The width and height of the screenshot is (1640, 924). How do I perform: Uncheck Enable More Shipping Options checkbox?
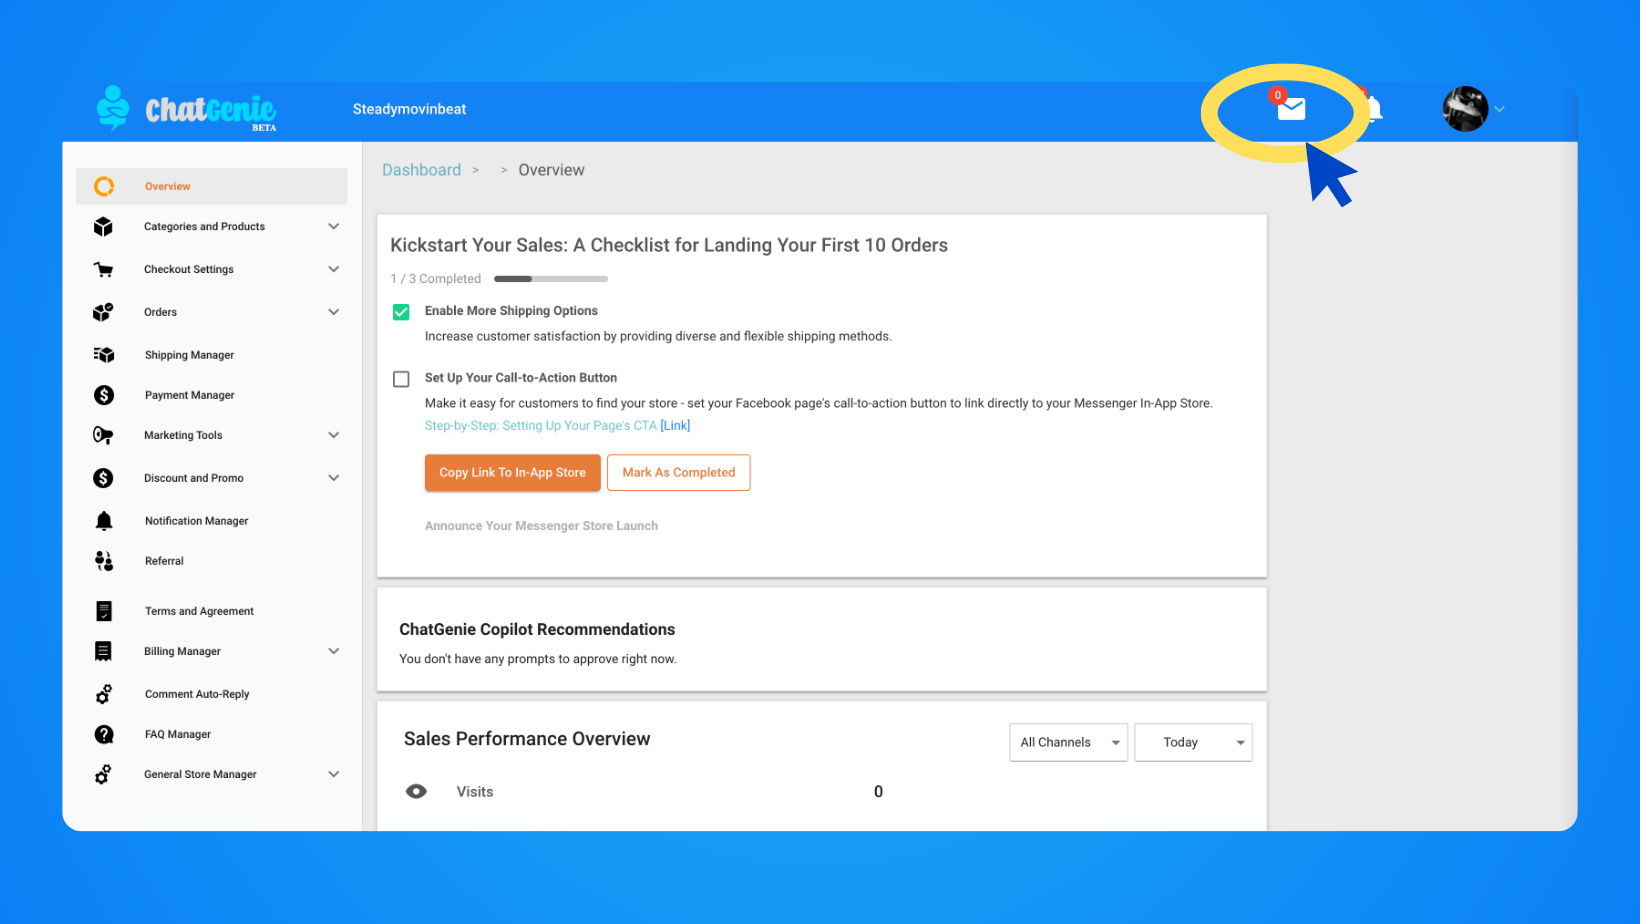click(401, 312)
